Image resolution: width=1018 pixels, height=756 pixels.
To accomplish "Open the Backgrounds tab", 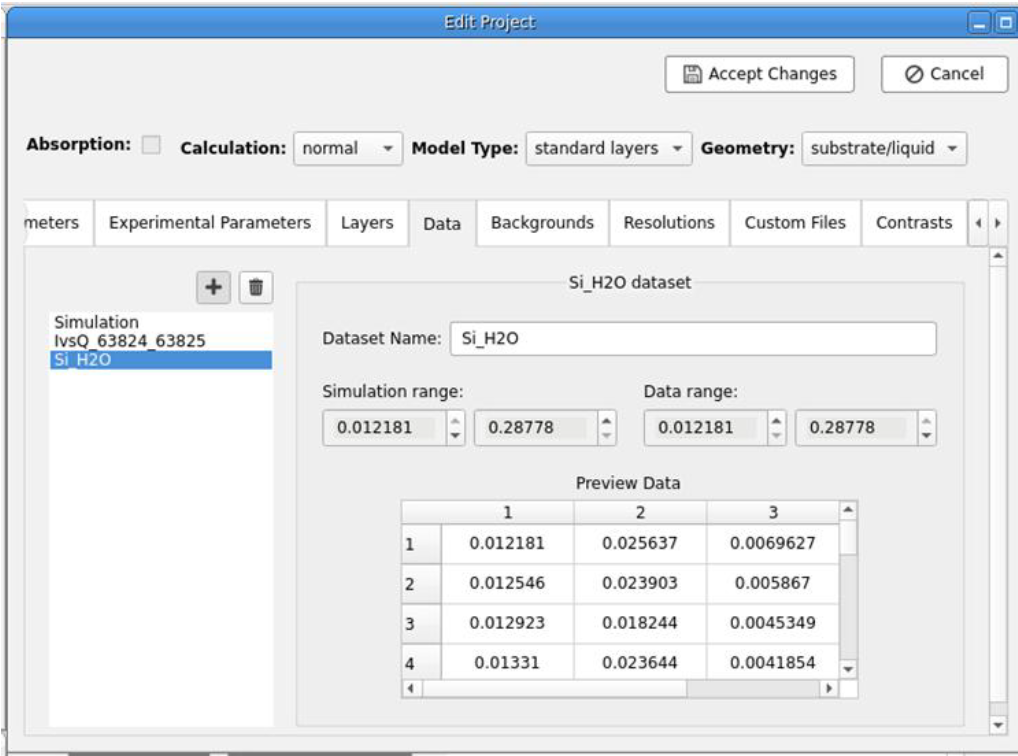I will [x=542, y=223].
